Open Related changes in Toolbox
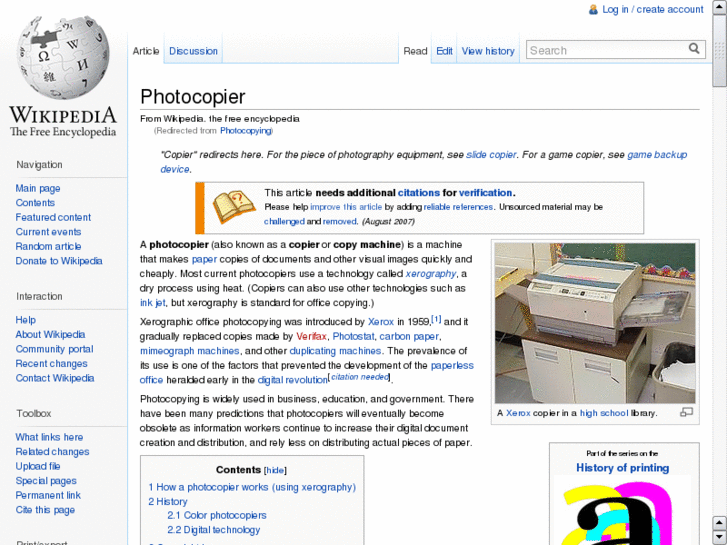Screen dimensions: 727x545 pos(52,452)
